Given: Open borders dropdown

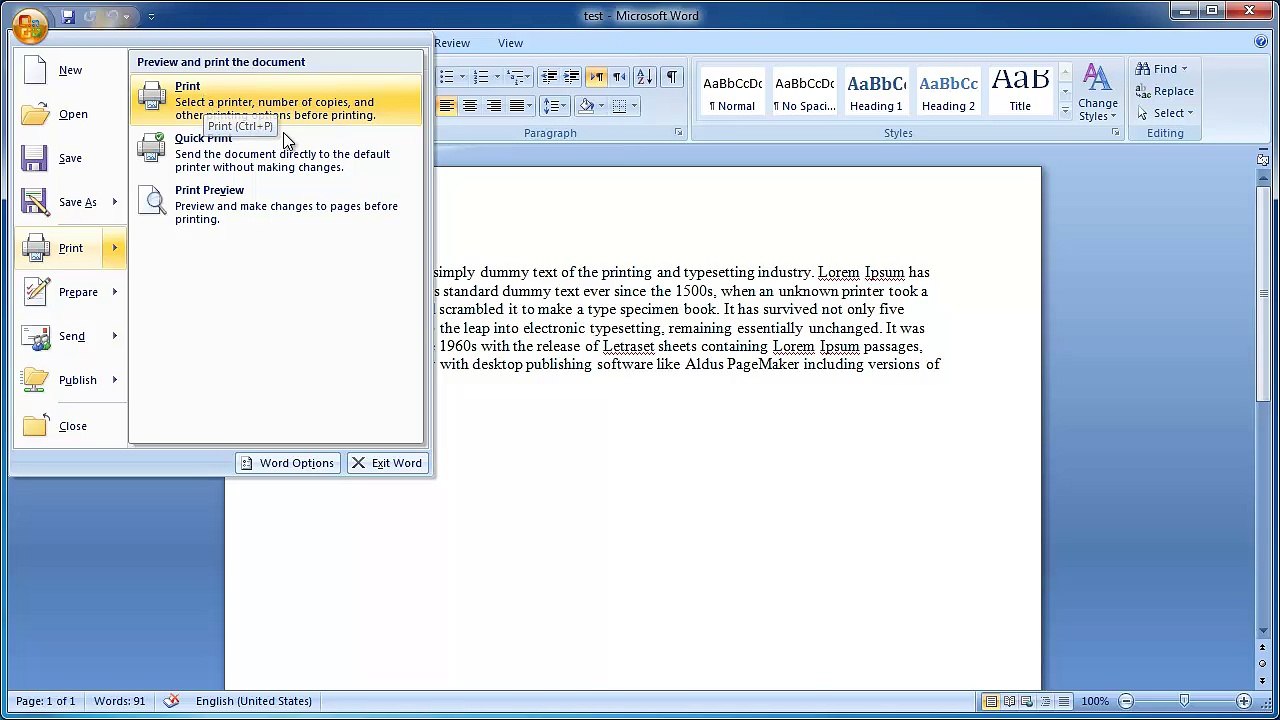Looking at the screenshot, I should click(x=633, y=106).
